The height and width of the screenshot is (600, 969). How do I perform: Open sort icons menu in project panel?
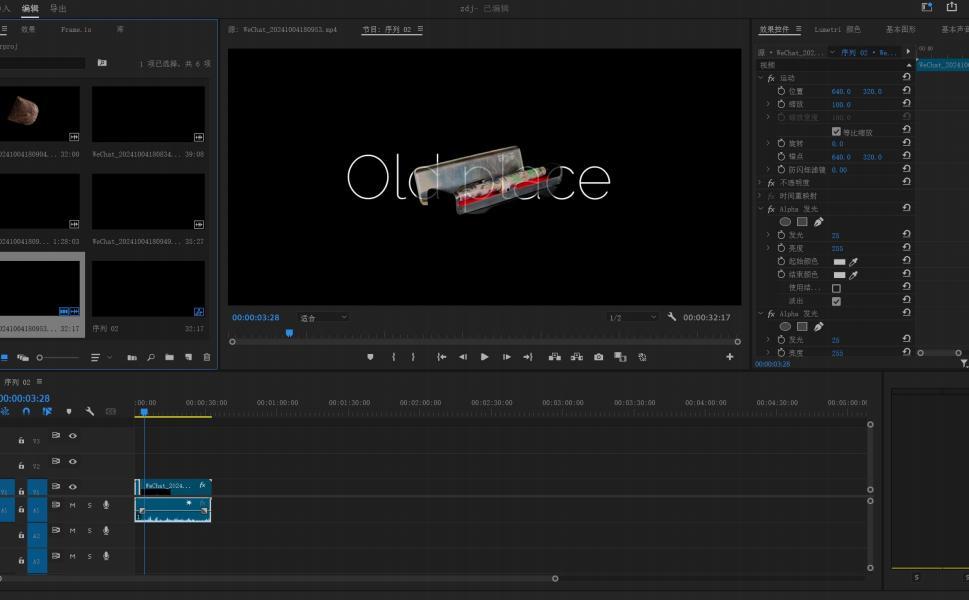pos(95,357)
